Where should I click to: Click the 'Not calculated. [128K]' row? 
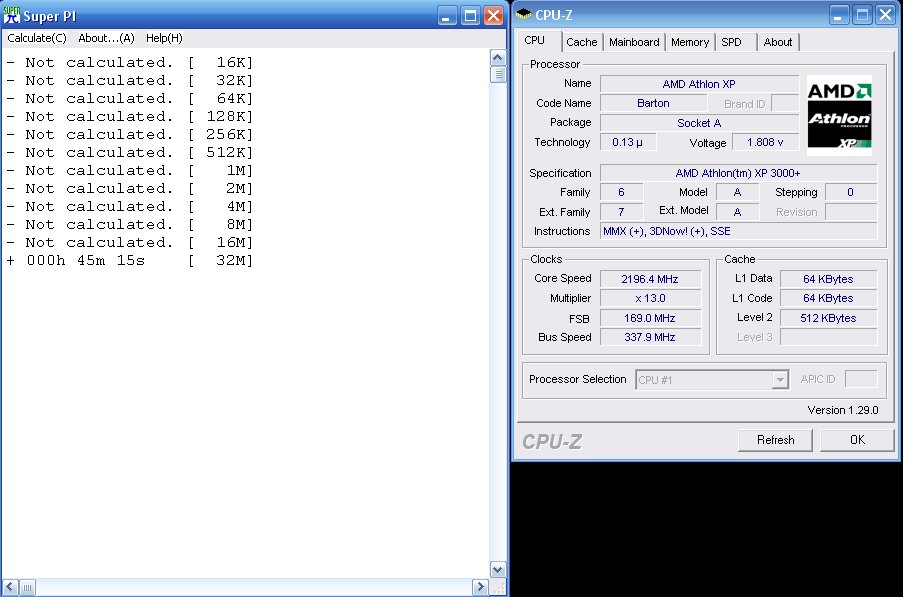click(130, 116)
